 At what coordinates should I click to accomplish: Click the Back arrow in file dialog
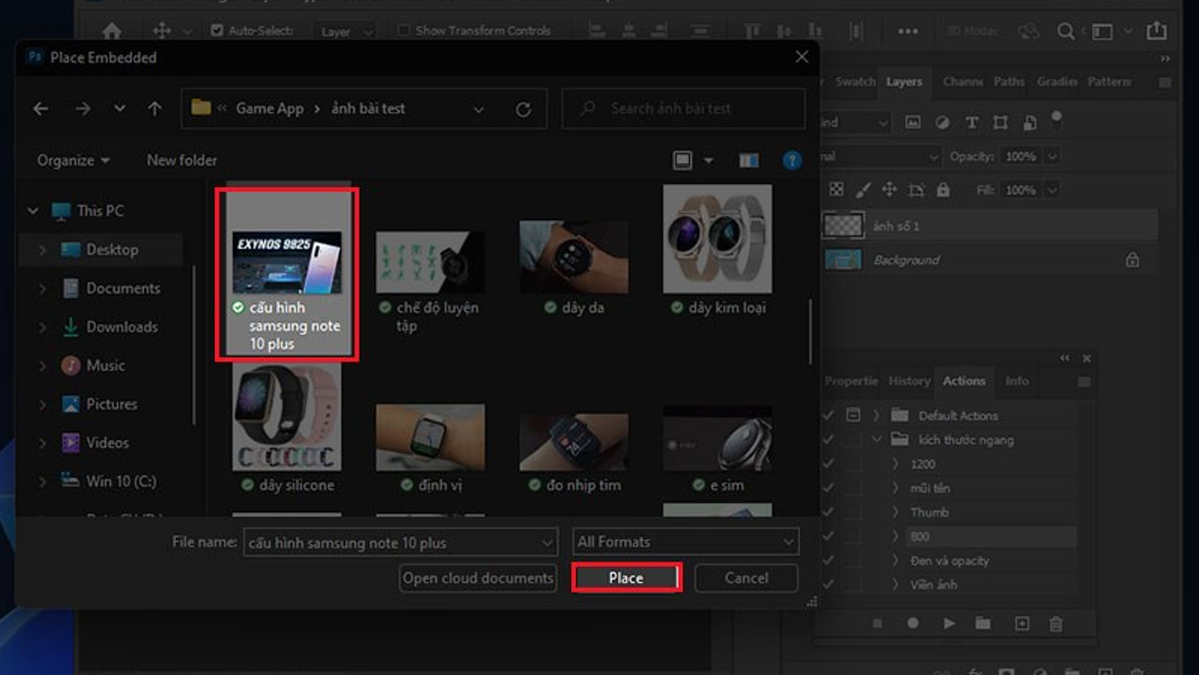pos(41,109)
